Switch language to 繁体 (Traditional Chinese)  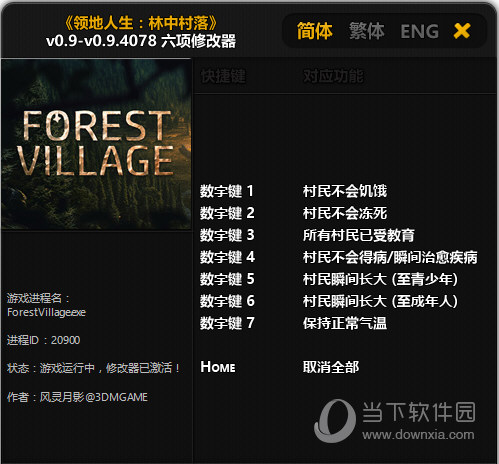[367, 31]
